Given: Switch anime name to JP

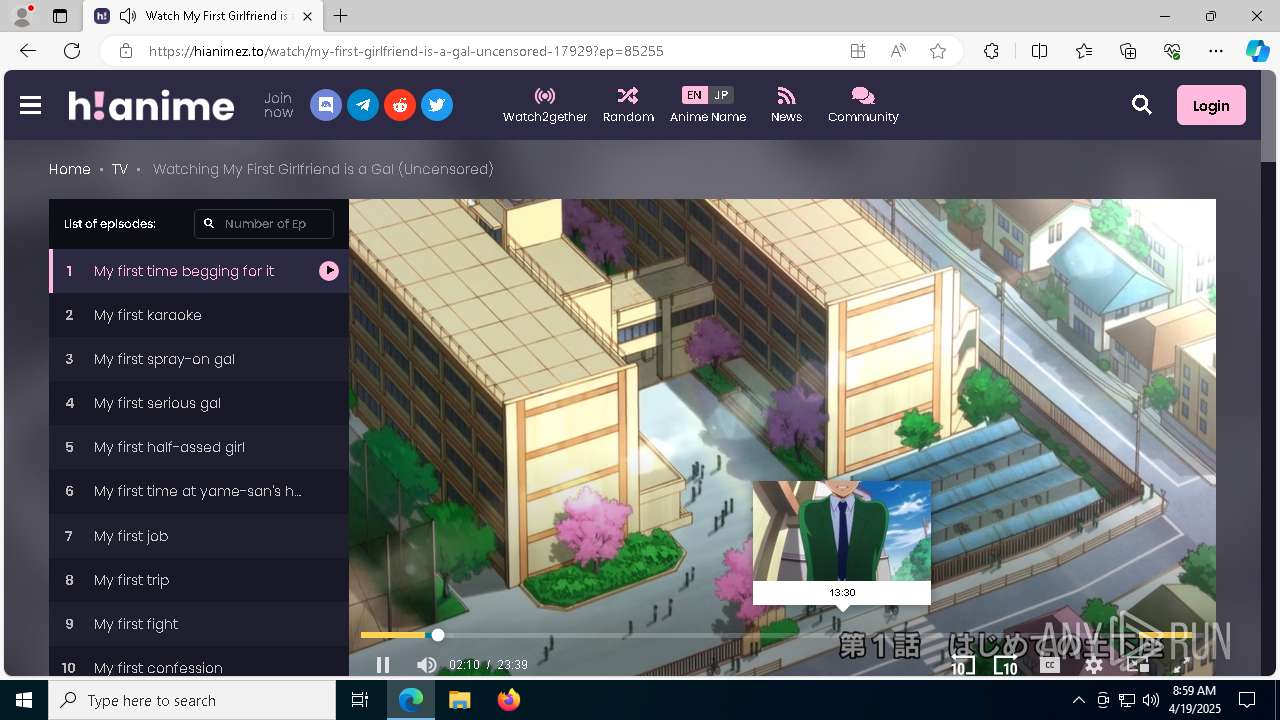Looking at the screenshot, I should [x=721, y=95].
